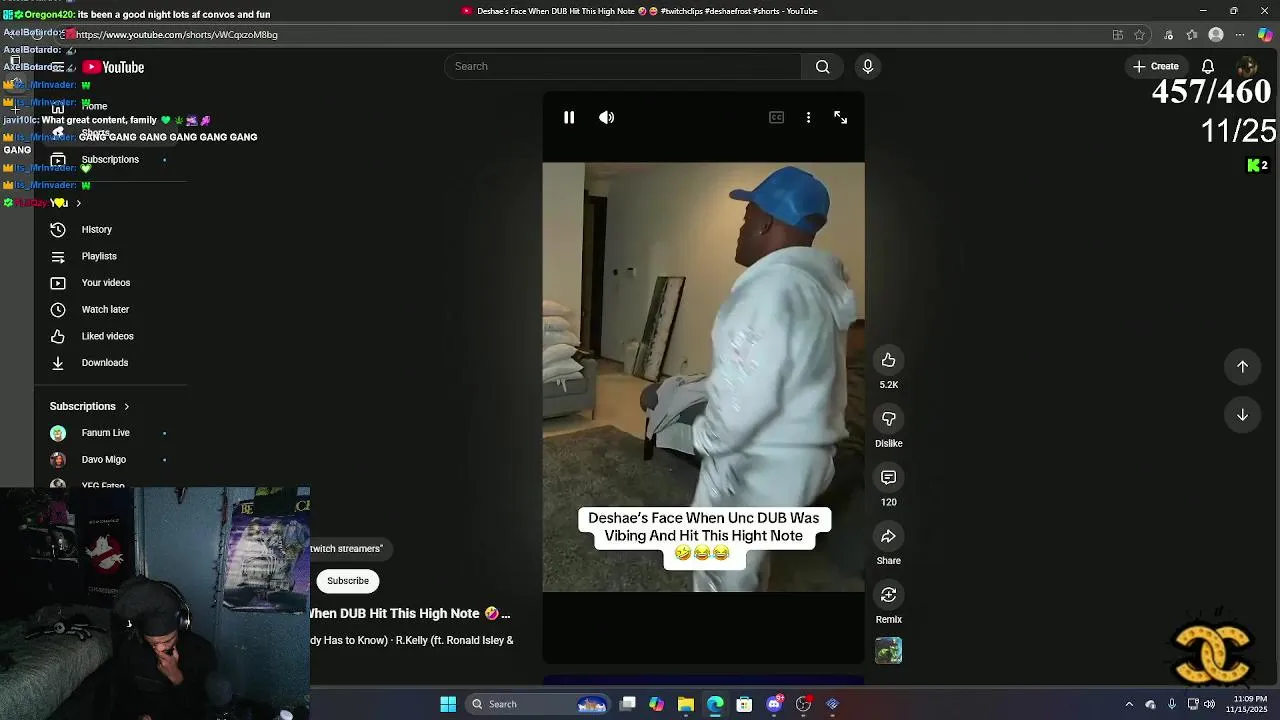Like this Short with 5.2K likes
The width and height of the screenshot is (1280, 720).
click(x=888, y=360)
